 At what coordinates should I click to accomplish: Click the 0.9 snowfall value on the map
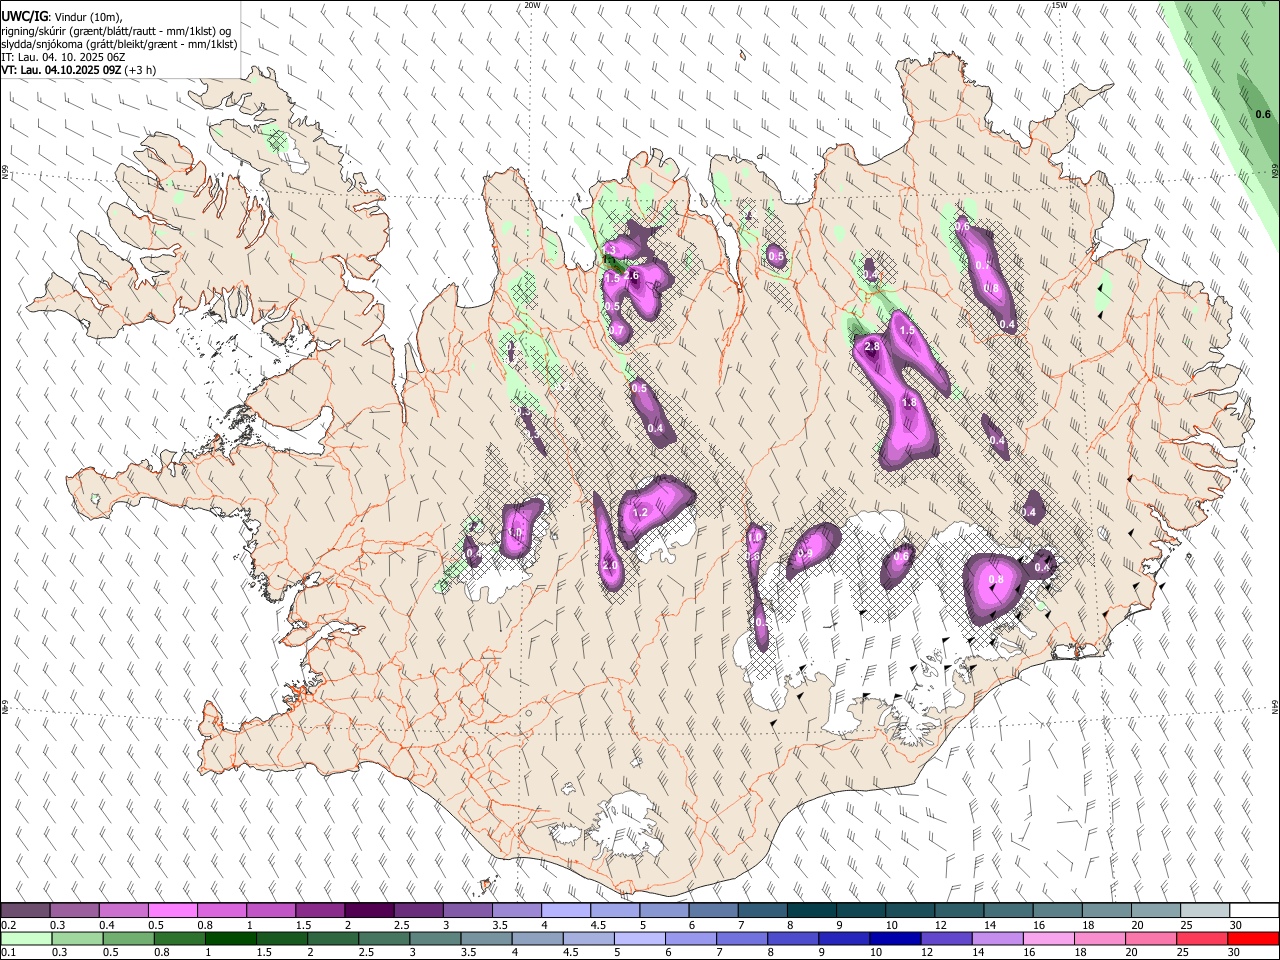pos(805,553)
